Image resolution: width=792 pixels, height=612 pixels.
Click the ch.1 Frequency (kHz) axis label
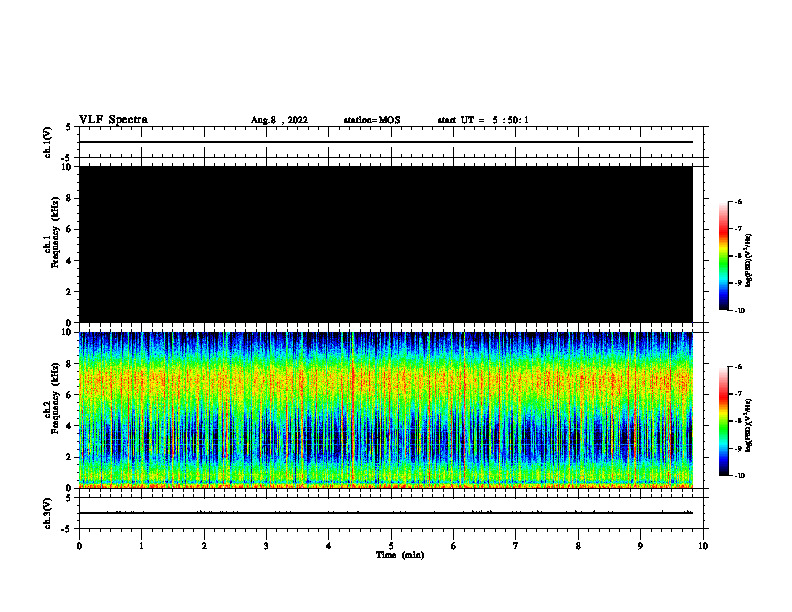click(x=51, y=232)
